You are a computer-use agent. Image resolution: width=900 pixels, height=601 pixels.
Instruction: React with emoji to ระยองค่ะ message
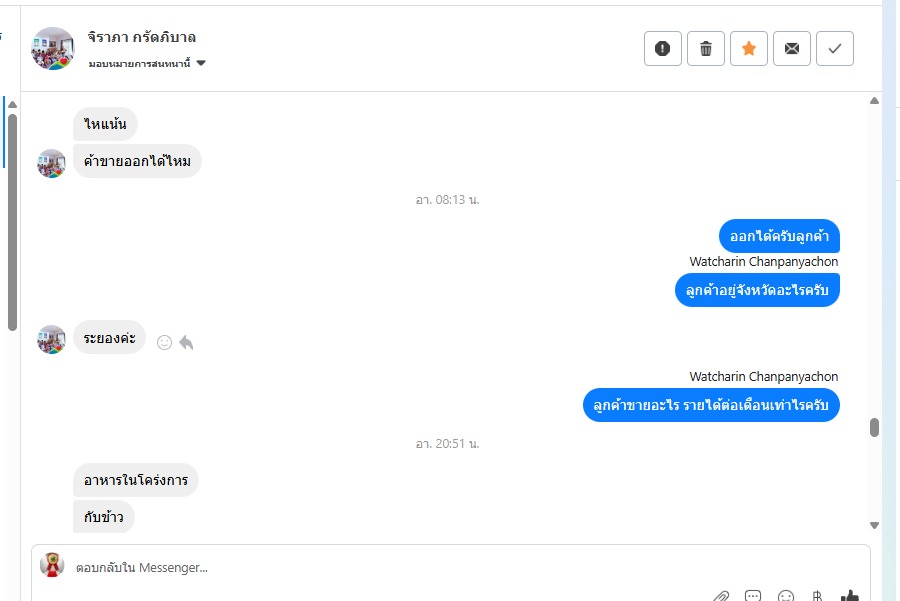point(164,343)
